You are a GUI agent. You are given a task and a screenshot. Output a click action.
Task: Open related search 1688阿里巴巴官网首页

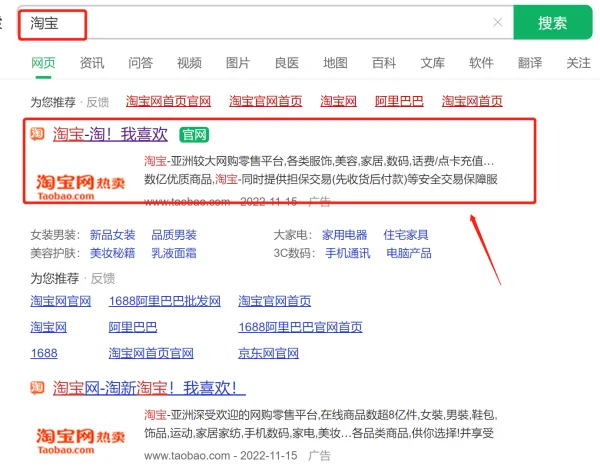[x=300, y=327]
